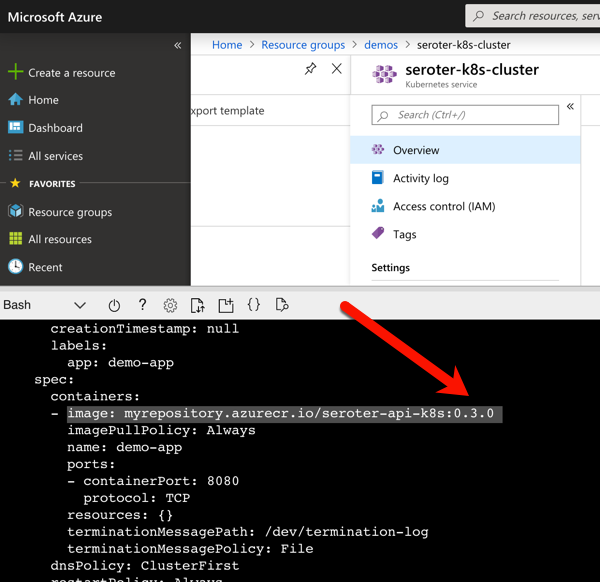This screenshot has height=582, width=600.
Task: Open Activity log menu item
Action: pos(421,178)
